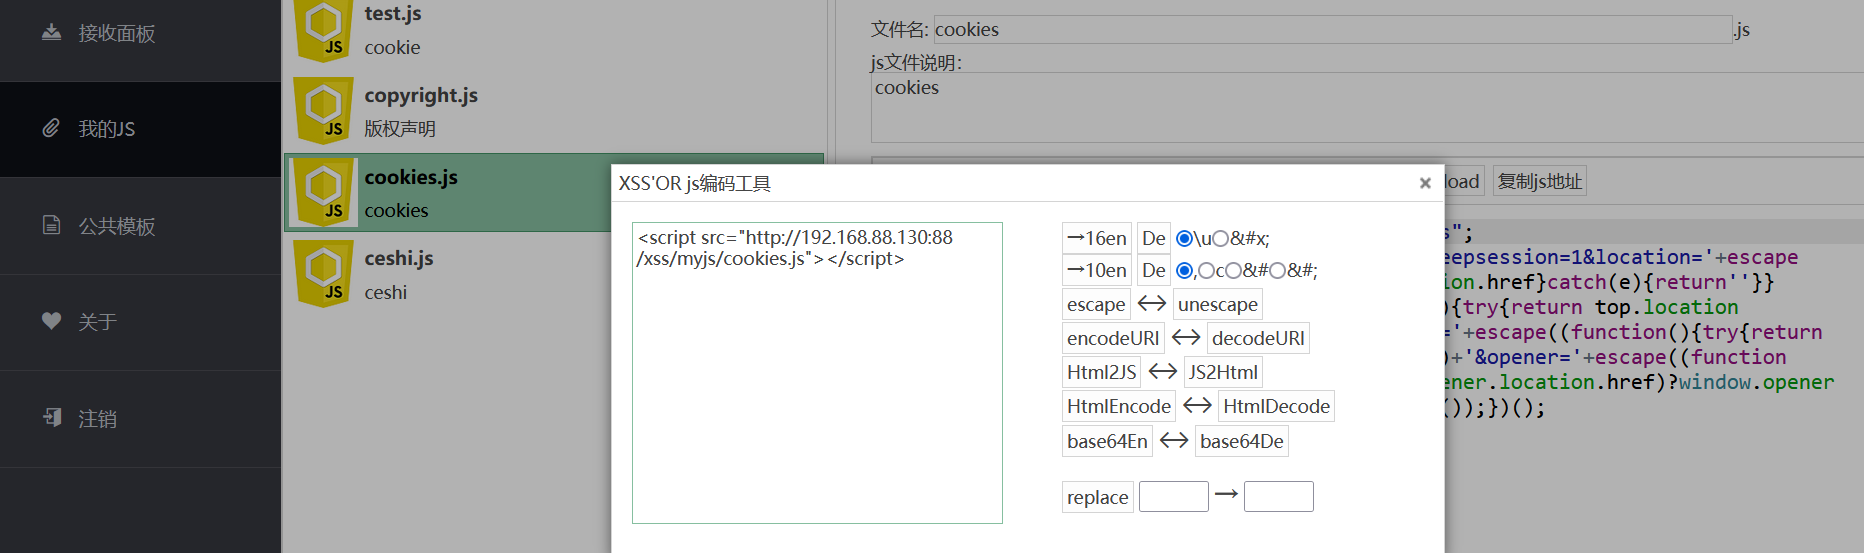Click the JS icon of ceshi.js

pos(323,274)
